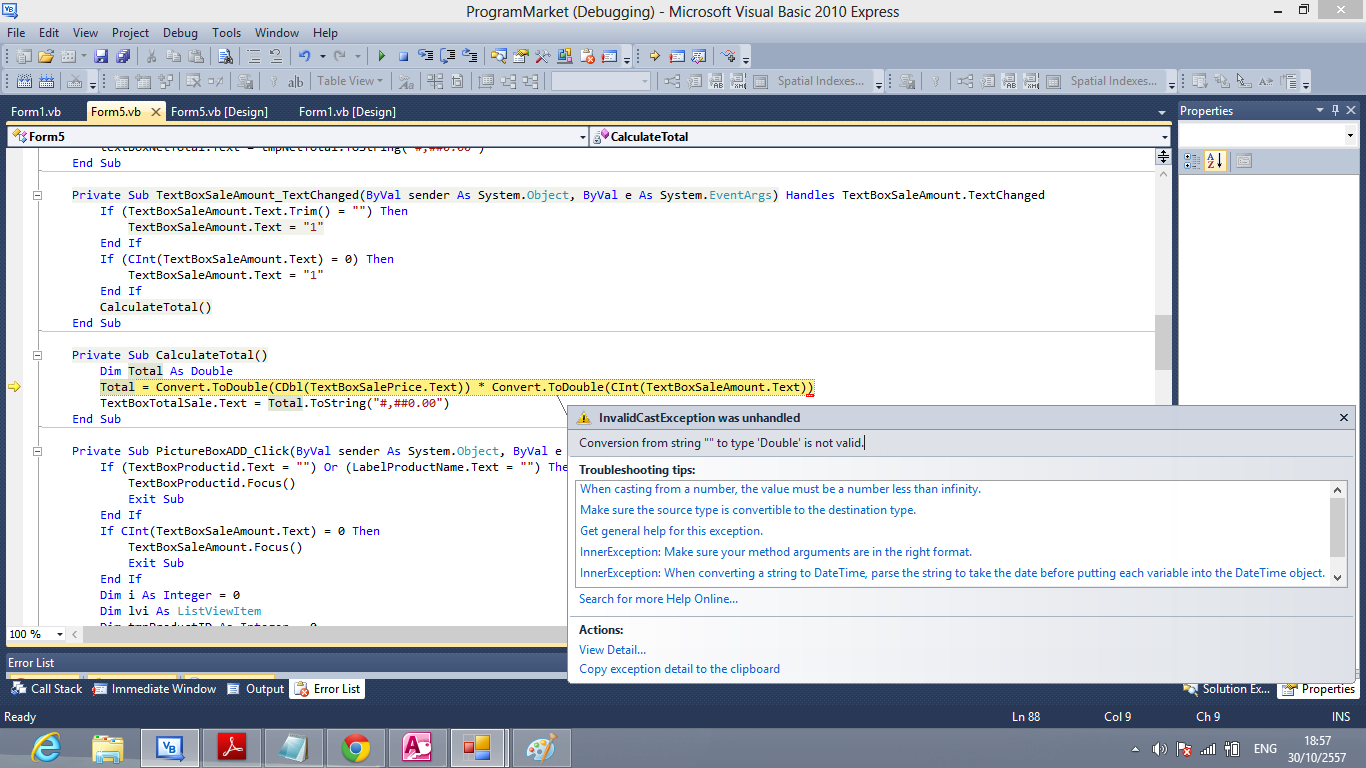Image resolution: width=1366 pixels, height=768 pixels.
Task: Click the View Detail... link
Action: click(612, 650)
